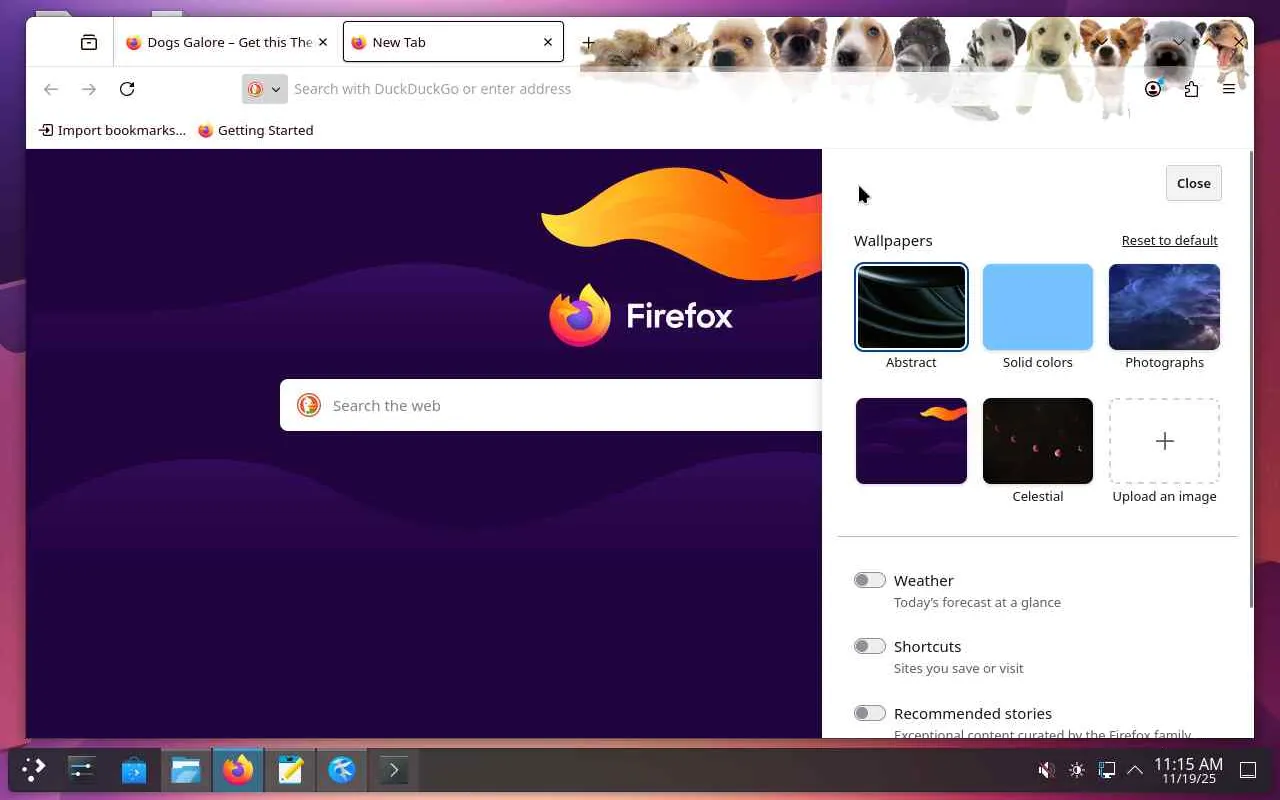Viewport: 1280px width, 800px height.
Task: Focus the address bar search field
Action: (690, 89)
